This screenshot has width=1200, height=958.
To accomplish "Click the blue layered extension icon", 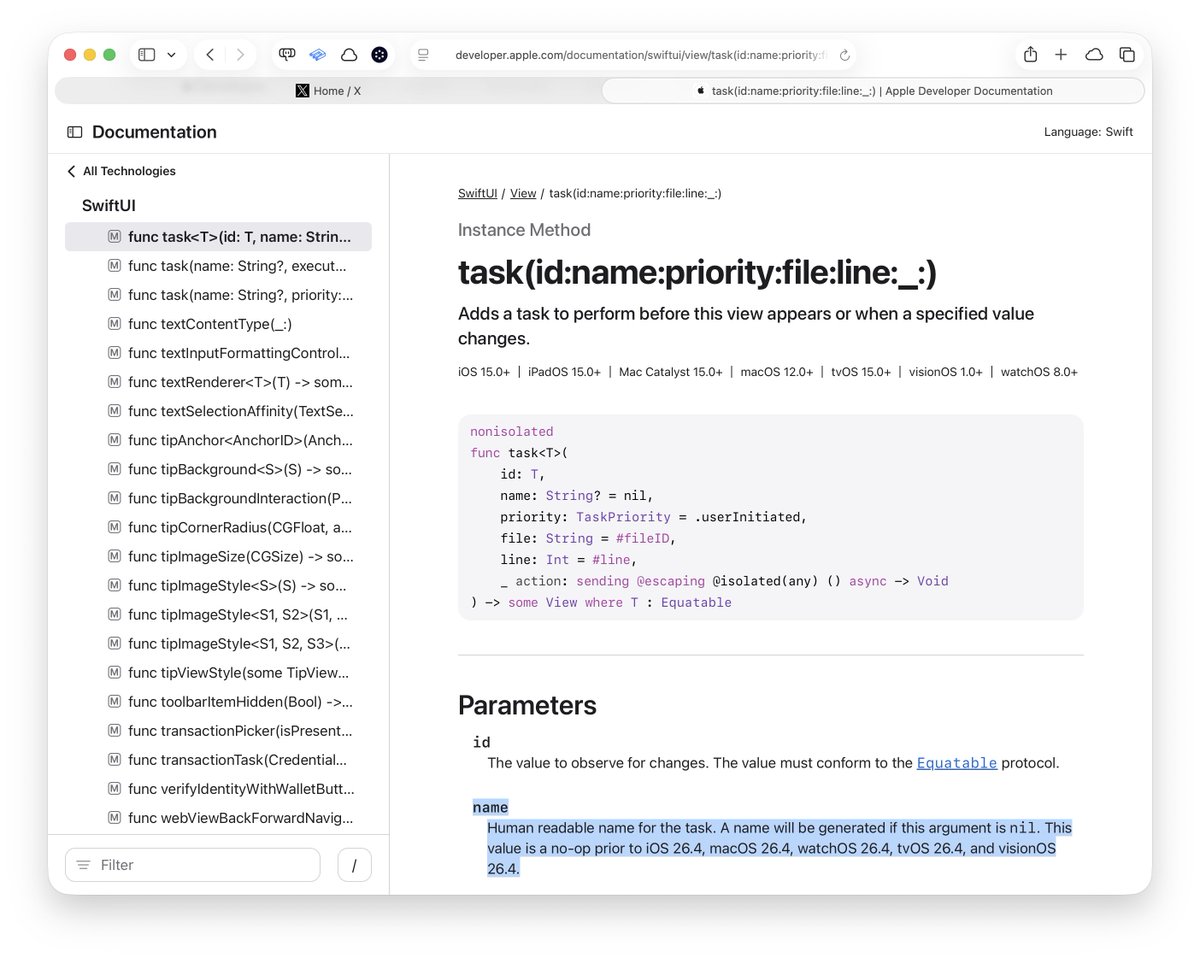I will [x=317, y=55].
